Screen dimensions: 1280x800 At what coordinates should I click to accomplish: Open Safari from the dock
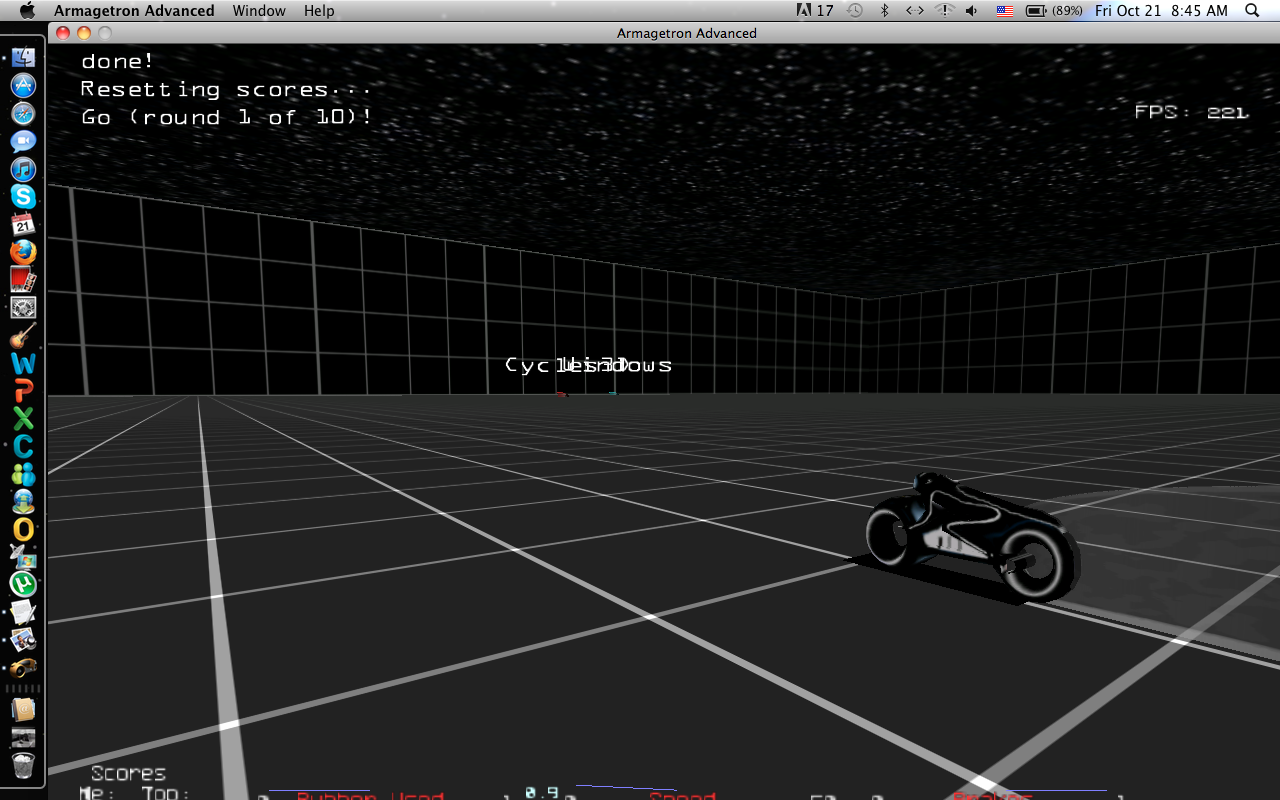[23, 113]
